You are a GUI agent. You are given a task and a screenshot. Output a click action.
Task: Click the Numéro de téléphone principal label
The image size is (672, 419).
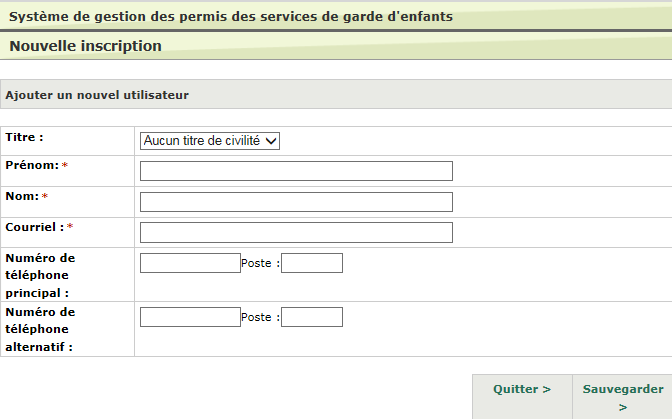40,275
